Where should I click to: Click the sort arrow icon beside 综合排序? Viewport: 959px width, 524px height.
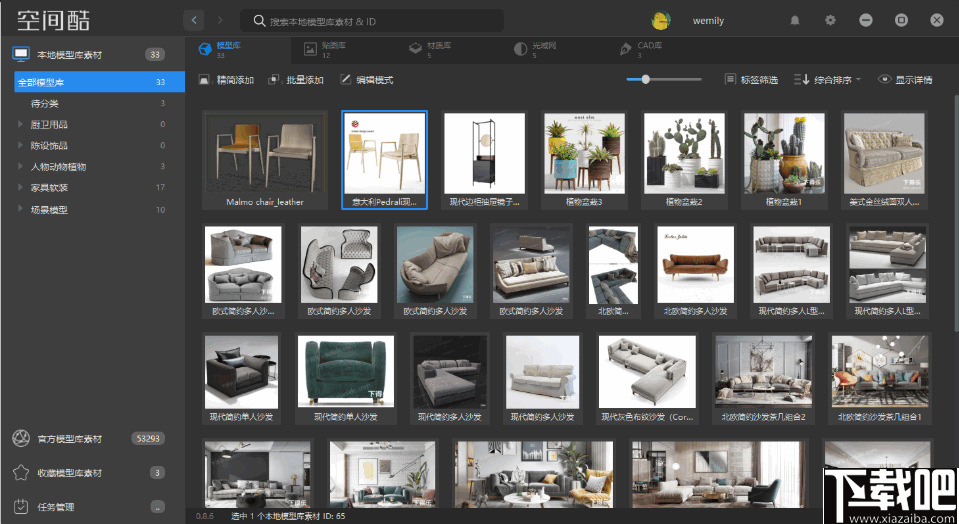(x=801, y=79)
